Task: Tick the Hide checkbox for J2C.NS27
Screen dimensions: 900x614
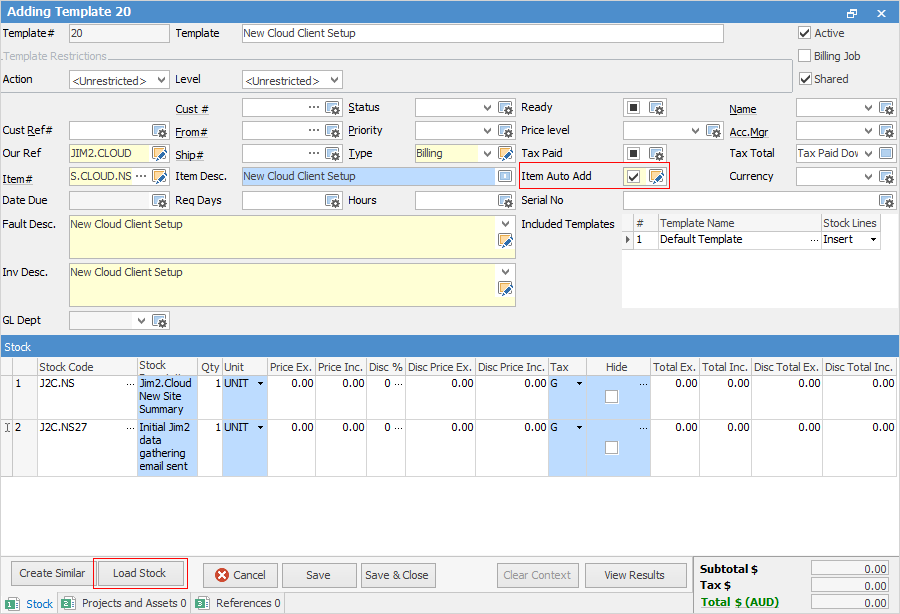Action: 611,447
